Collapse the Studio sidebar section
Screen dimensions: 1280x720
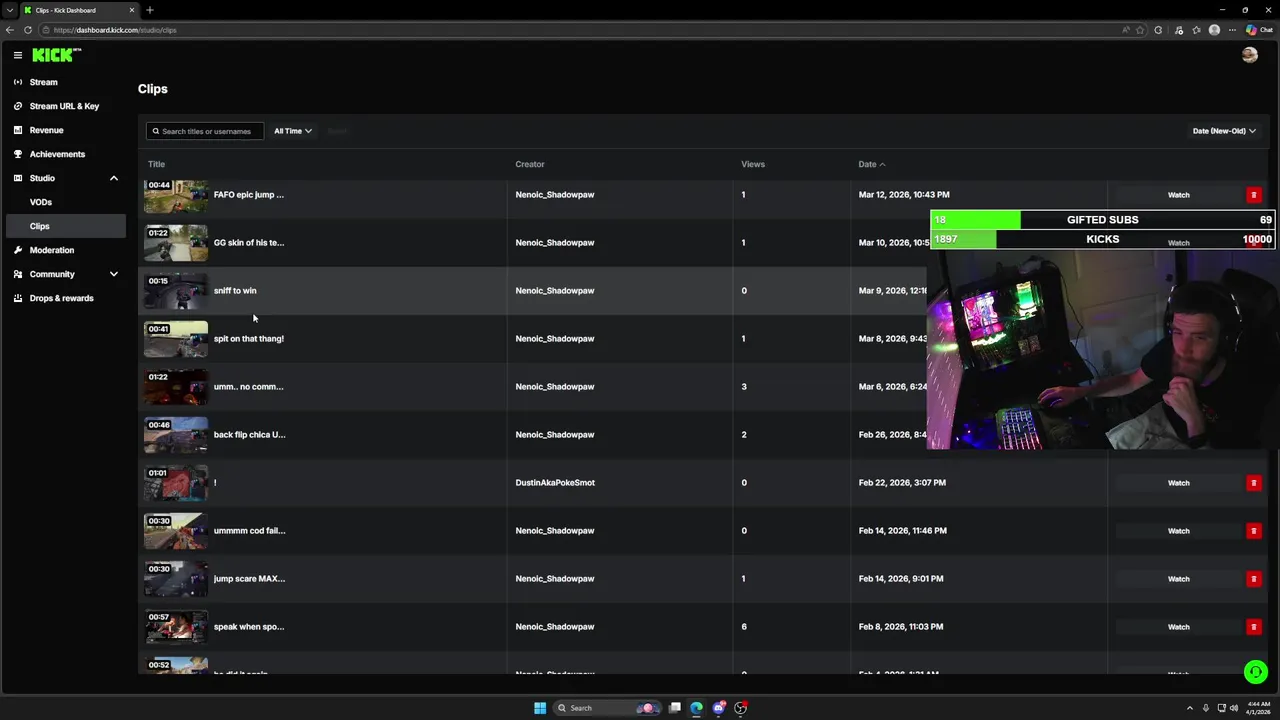pyautogui.click(x=113, y=178)
